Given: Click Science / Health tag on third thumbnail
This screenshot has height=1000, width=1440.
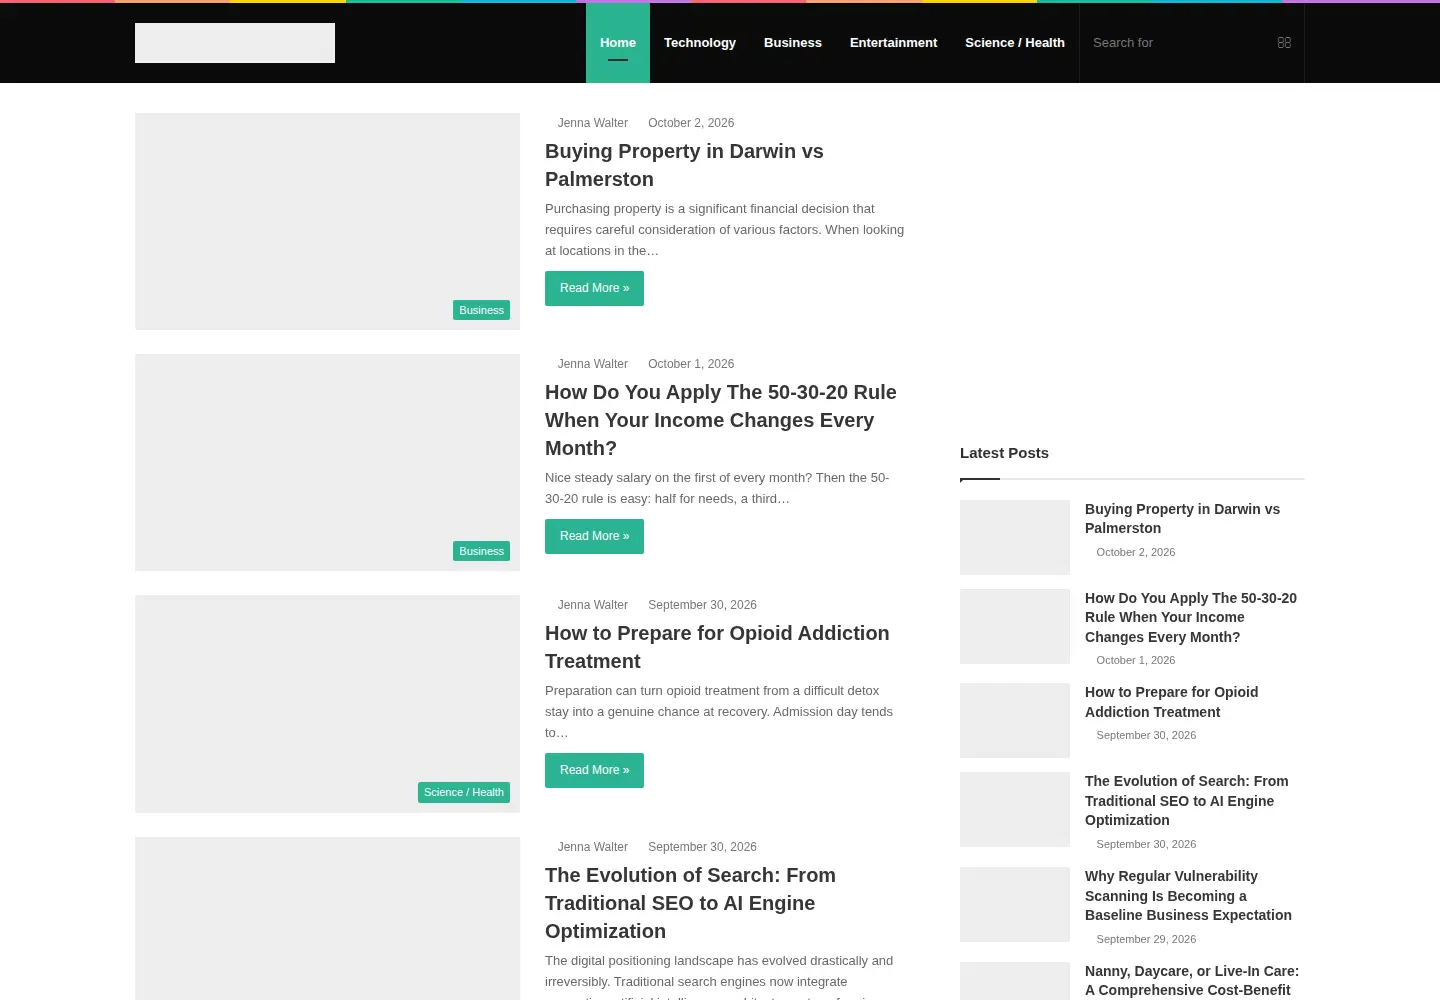Looking at the screenshot, I should [x=464, y=792].
